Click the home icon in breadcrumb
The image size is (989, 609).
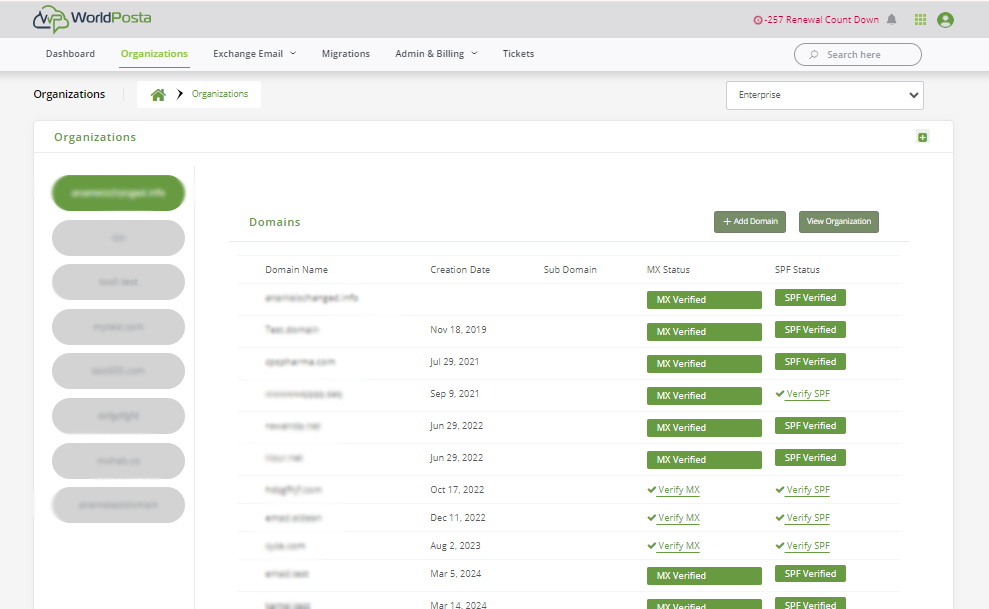158,95
